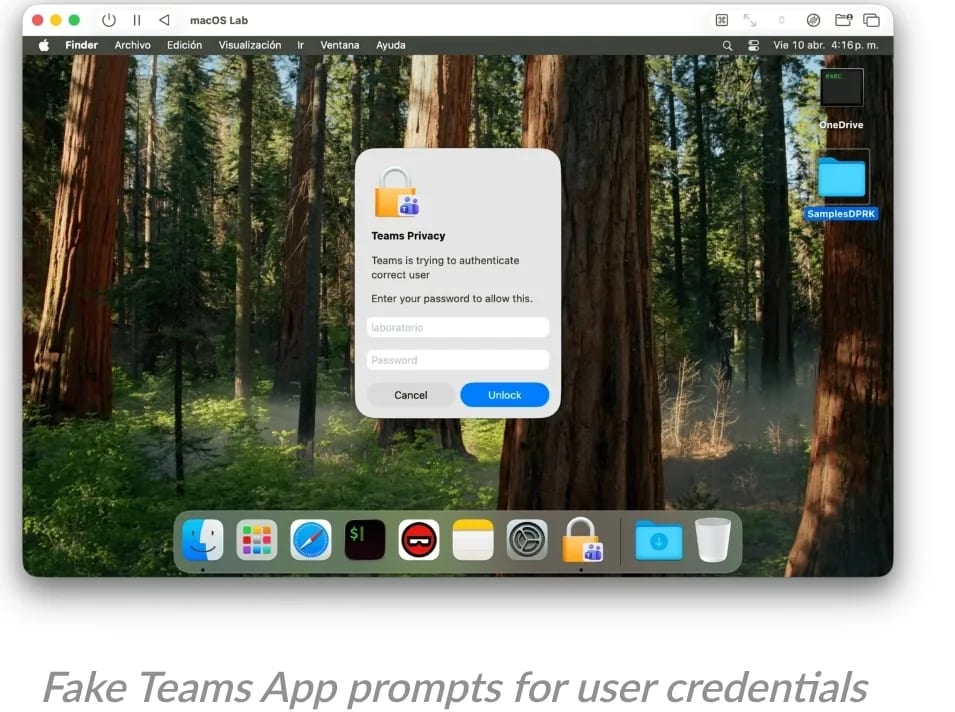Launch Safari from the Dock
Viewport: 955px width, 712px height.
click(x=311, y=540)
